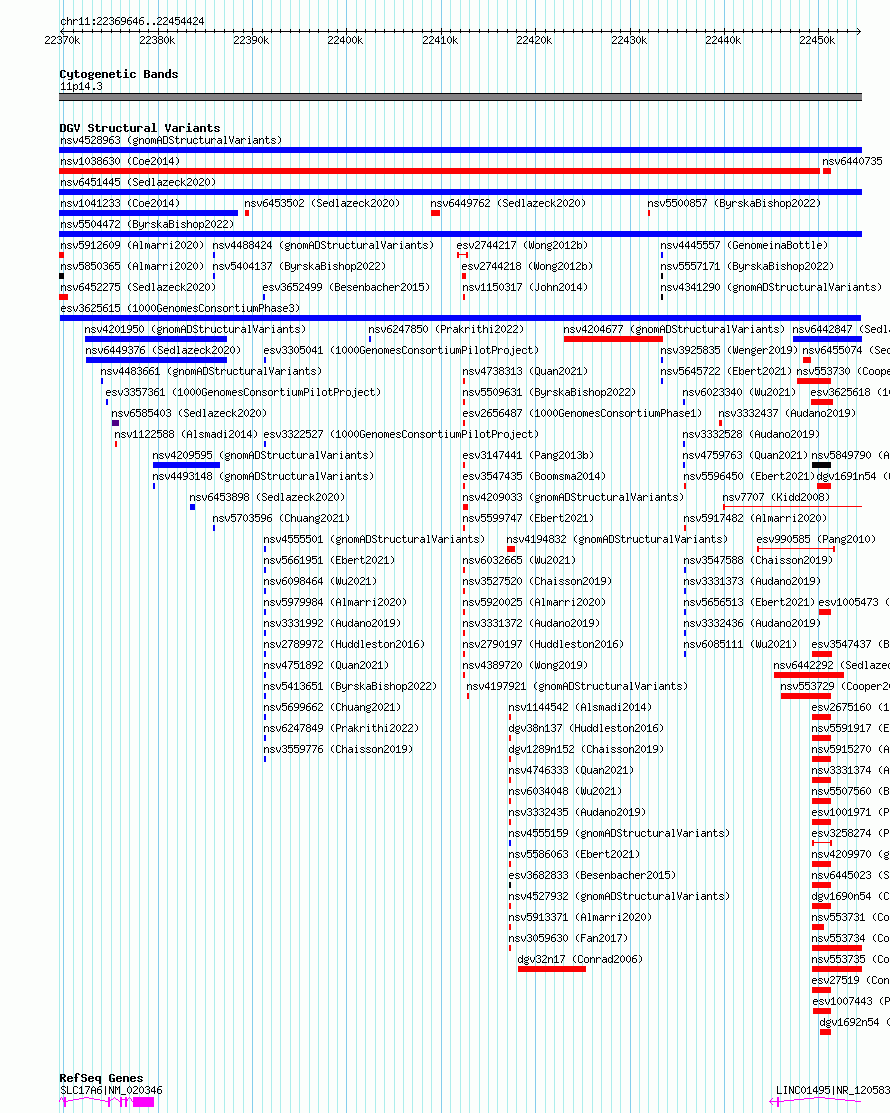890x1113 pixels.
Task: Click the nsv5917482 (Almarri2020) label
Action: [755, 518]
